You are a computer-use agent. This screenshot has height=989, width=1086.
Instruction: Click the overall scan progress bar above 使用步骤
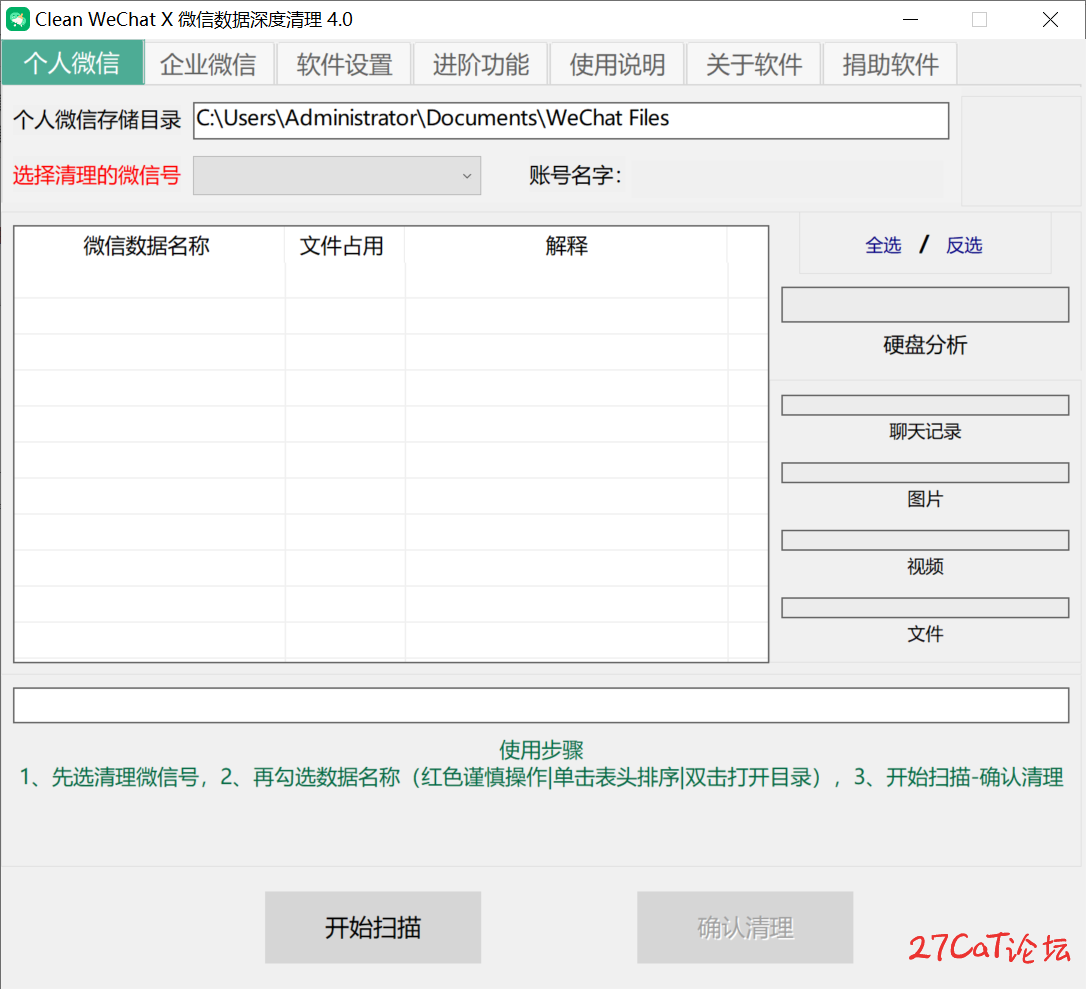541,705
